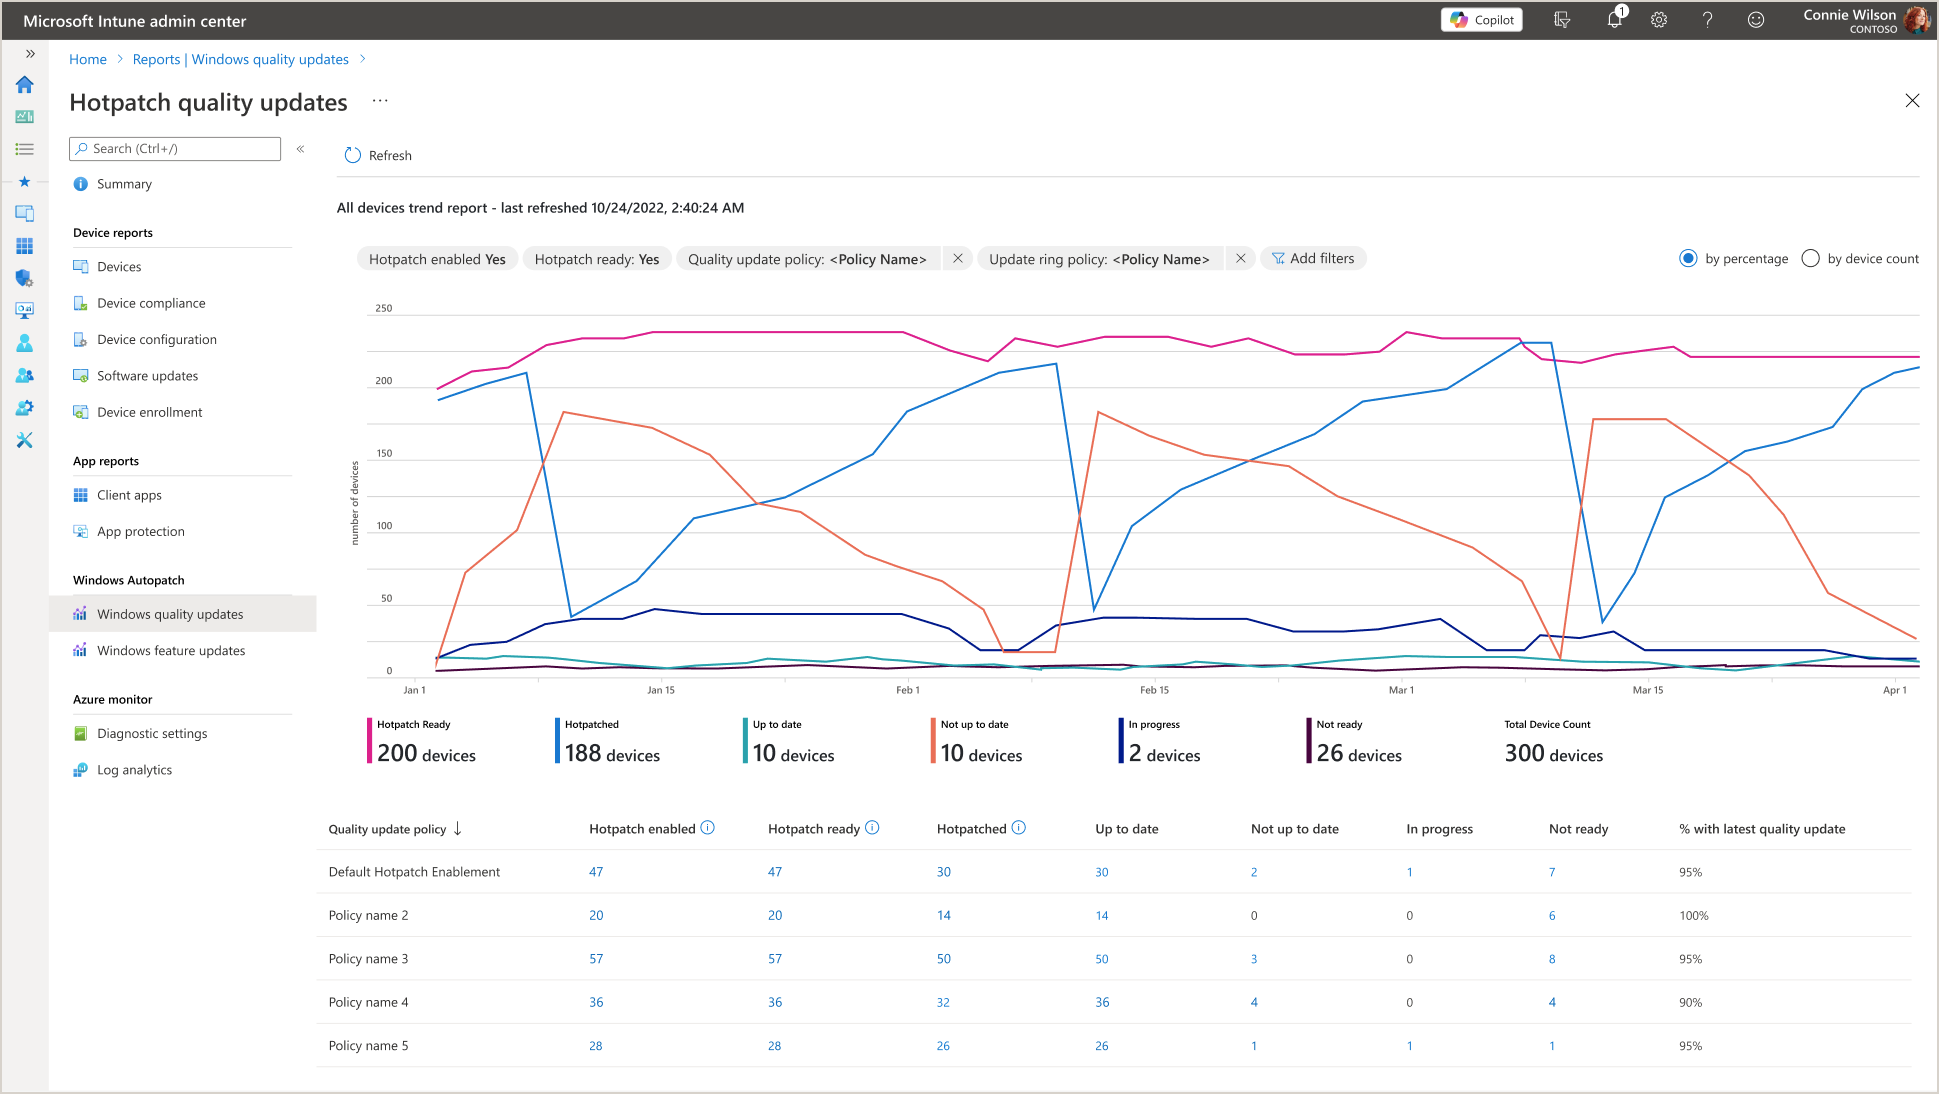The width and height of the screenshot is (1939, 1094).
Task: Select the Dashboard icon in the sidebar
Action: [24, 116]
